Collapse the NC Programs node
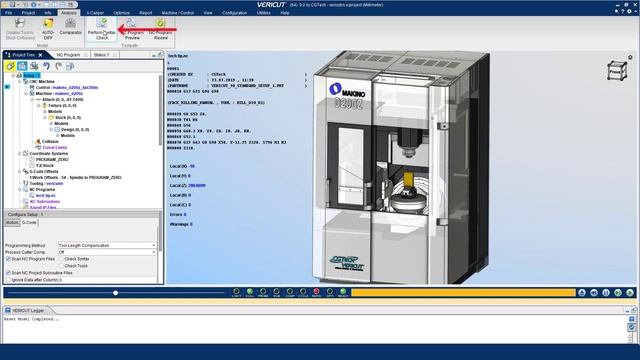The height and width of the screenshot is (360, 640). tap(20, 189)
